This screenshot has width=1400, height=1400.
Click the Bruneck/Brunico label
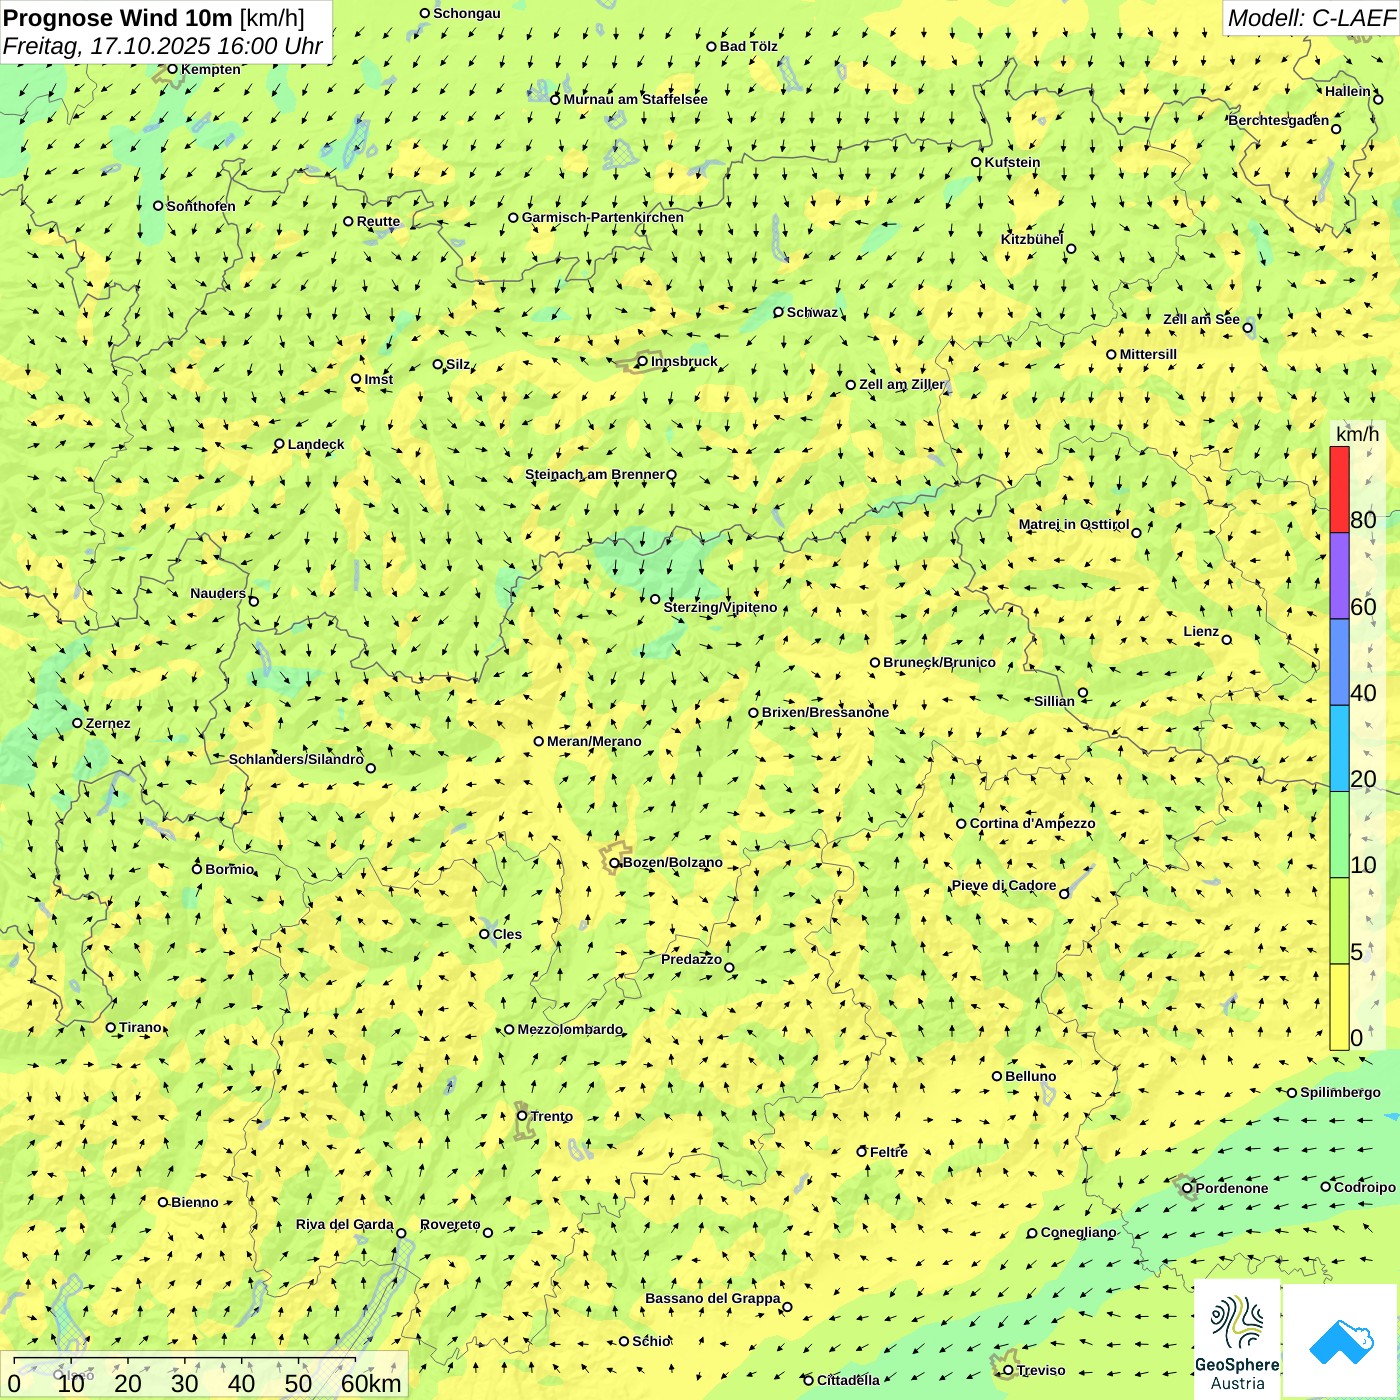coord(939,662)
